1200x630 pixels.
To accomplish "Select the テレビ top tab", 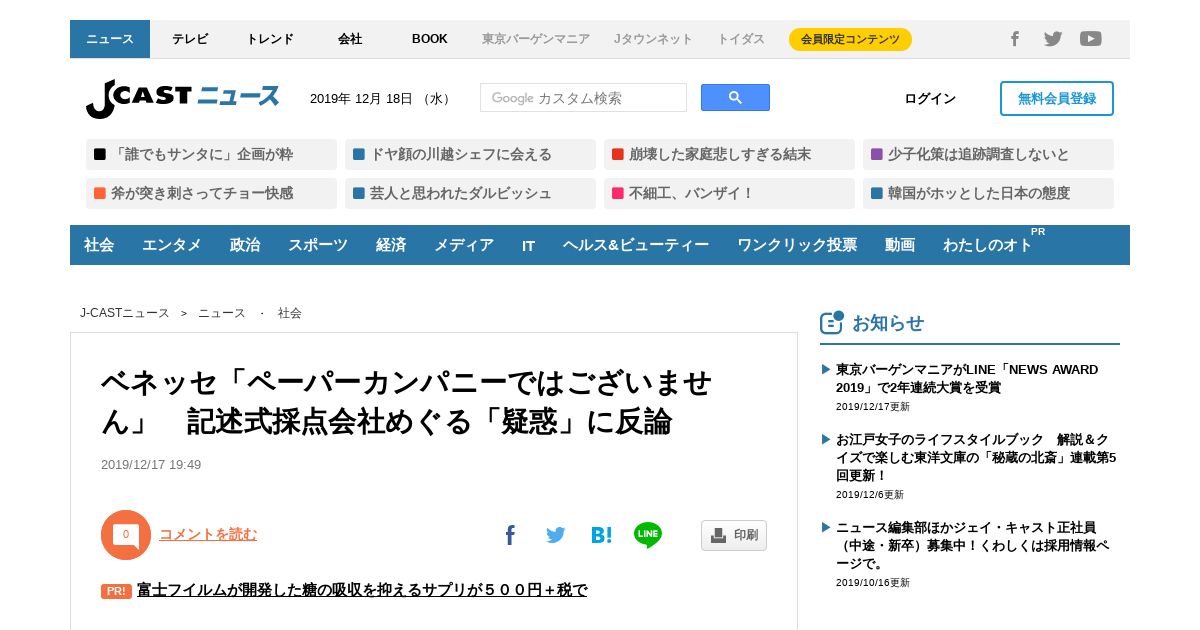I will [190, 39].
